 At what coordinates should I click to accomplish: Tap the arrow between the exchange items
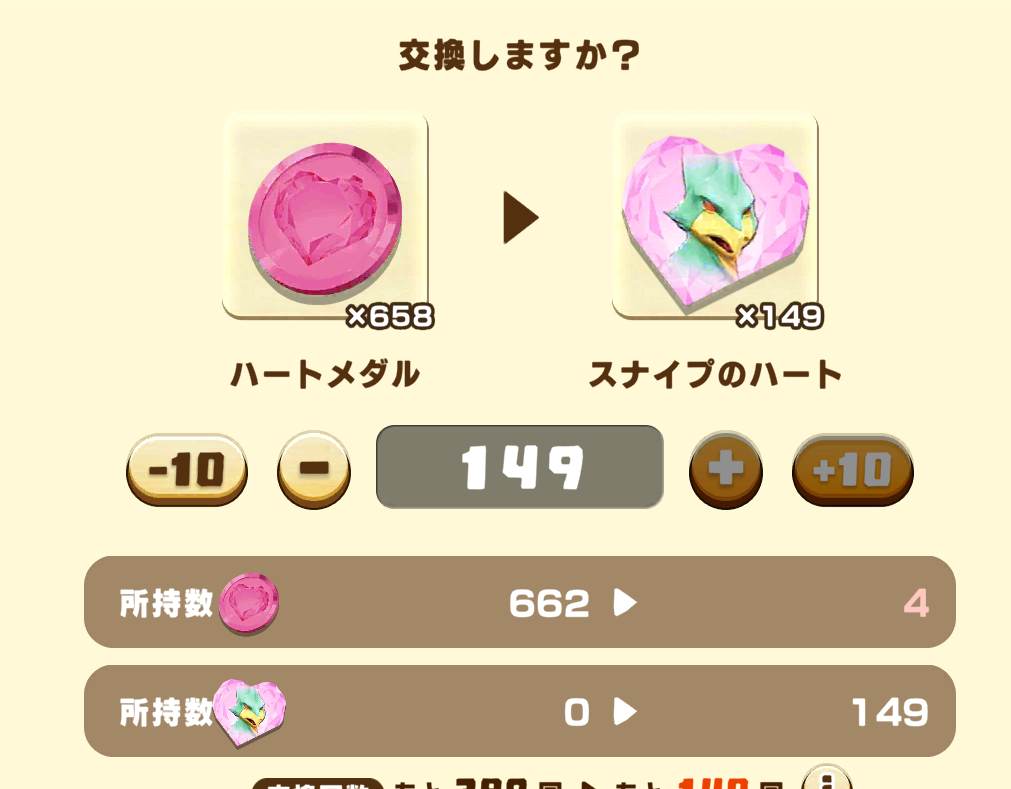pos(520,217)
